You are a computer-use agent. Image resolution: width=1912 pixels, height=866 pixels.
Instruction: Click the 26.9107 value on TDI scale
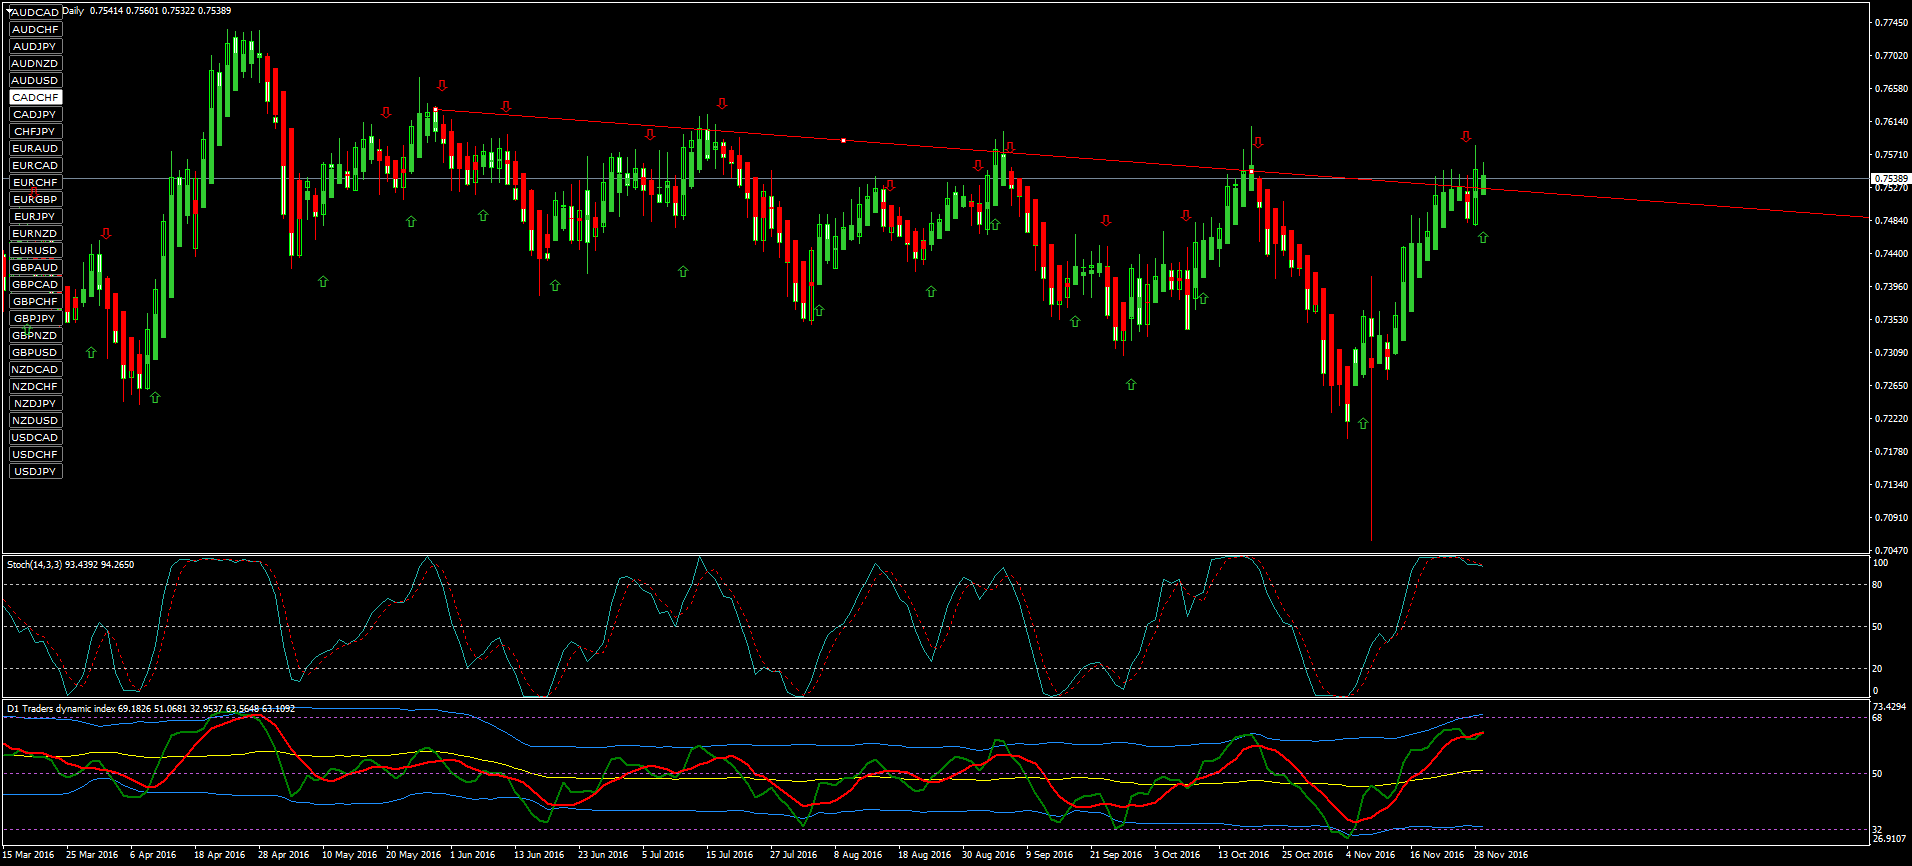1889,839
